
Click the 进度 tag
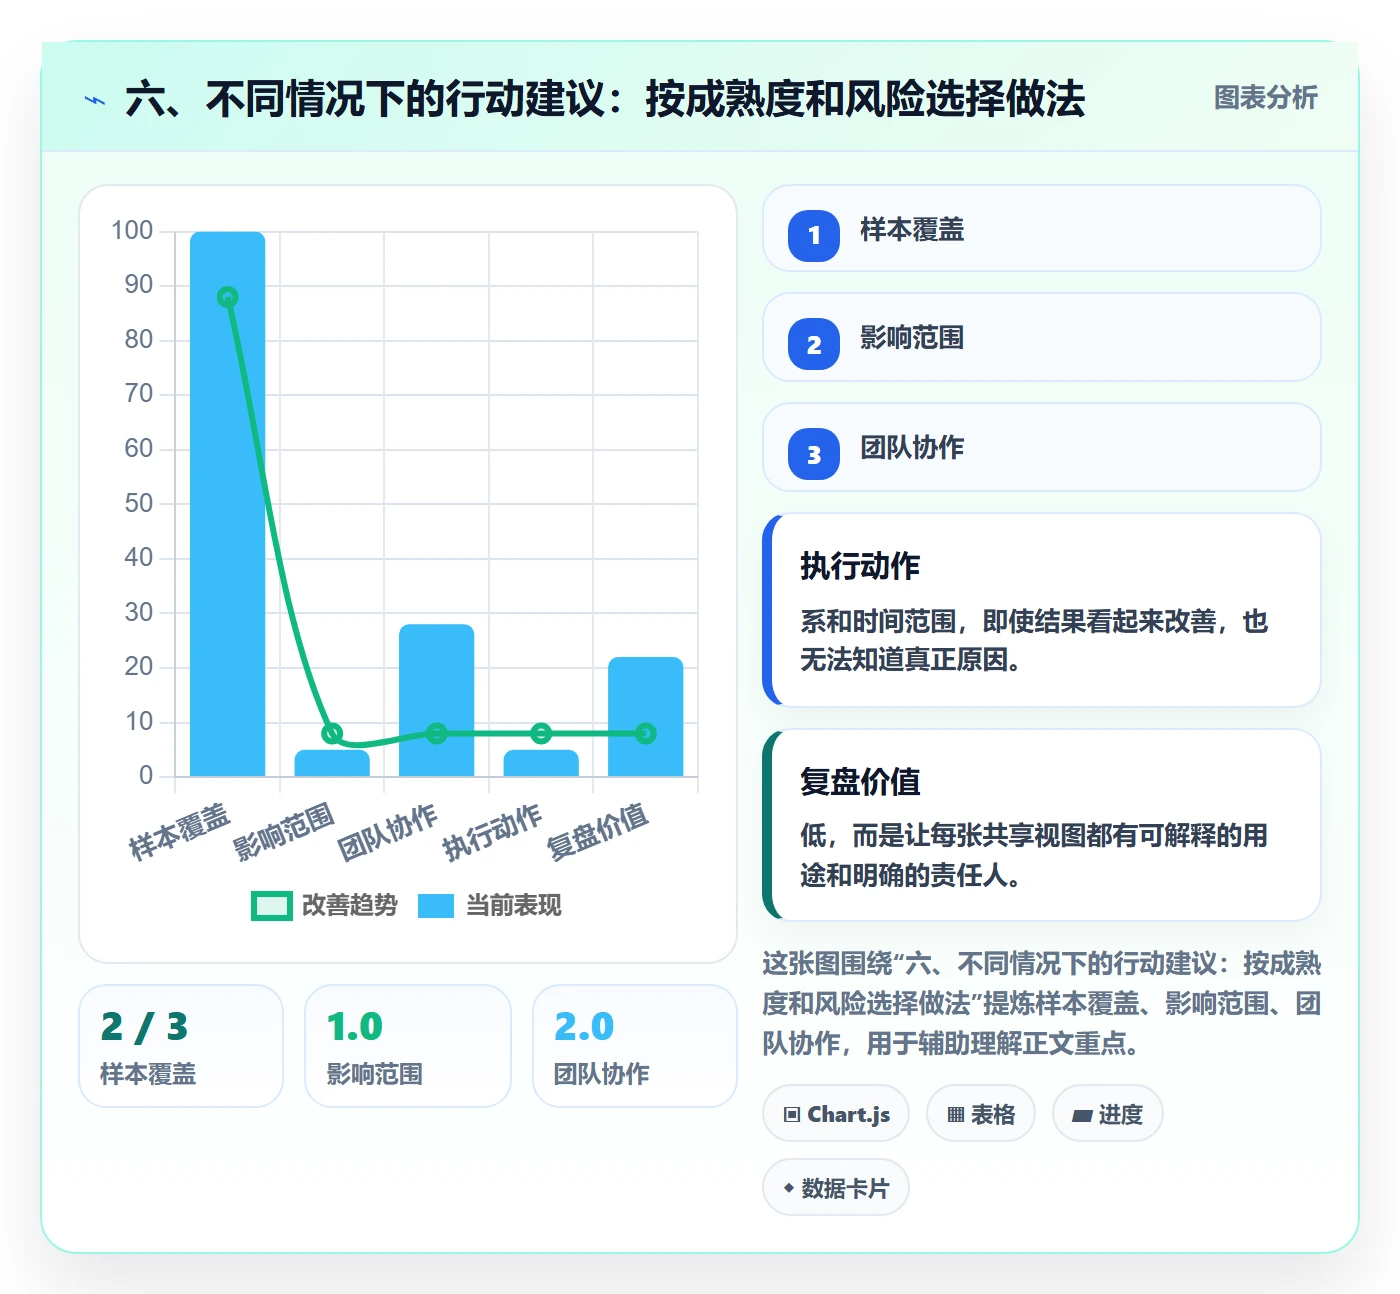[x=1107, y=1114]
